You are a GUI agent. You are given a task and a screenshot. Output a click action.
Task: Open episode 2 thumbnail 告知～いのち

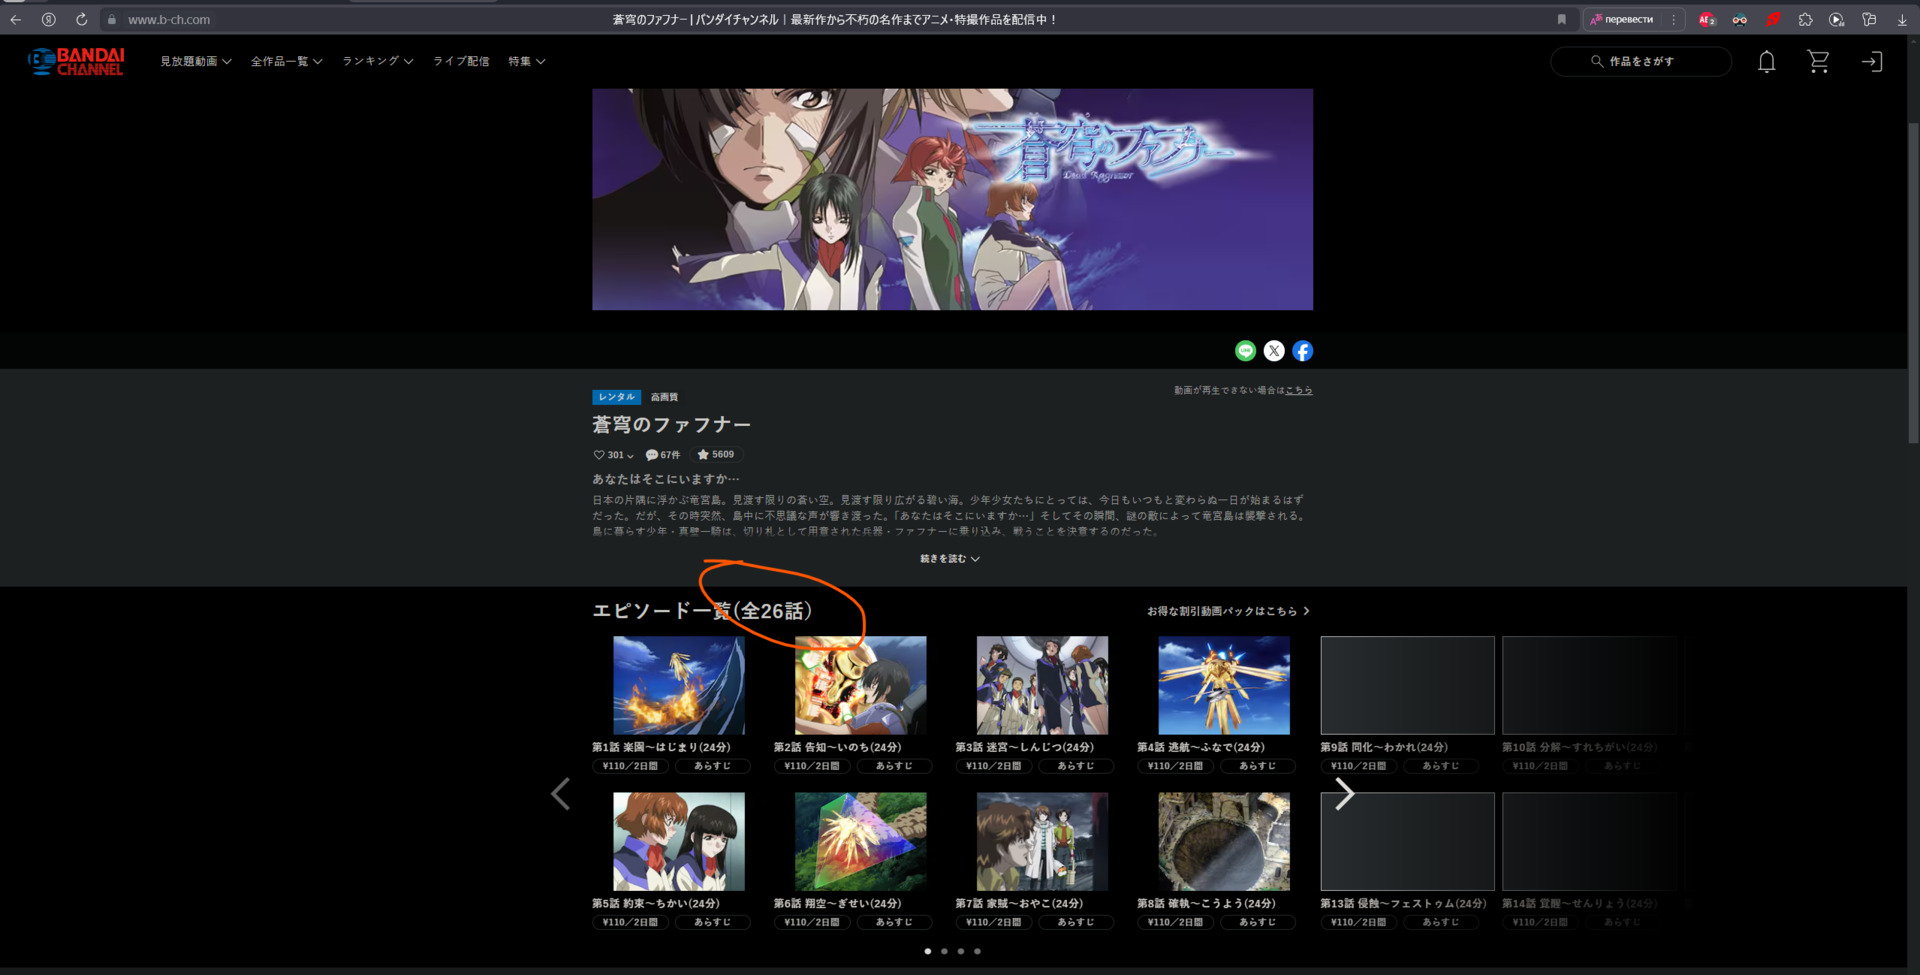860,686
